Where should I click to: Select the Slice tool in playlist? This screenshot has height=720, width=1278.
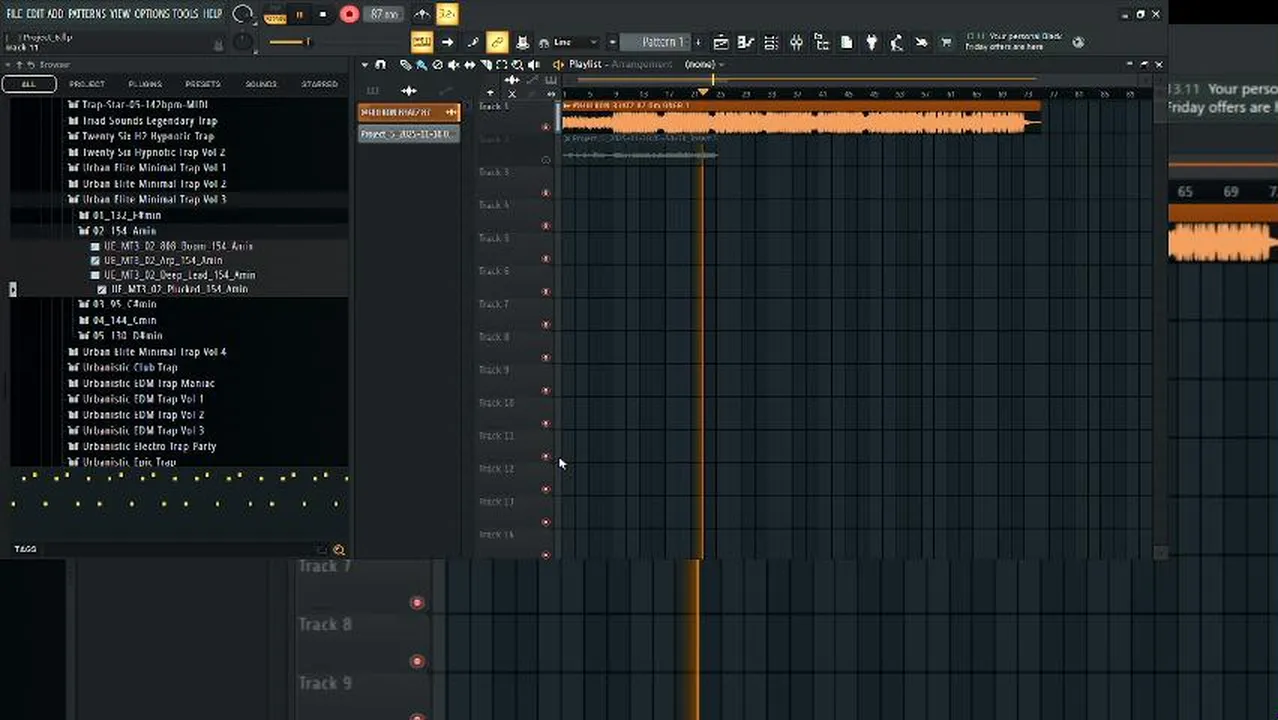coord(485,64)
